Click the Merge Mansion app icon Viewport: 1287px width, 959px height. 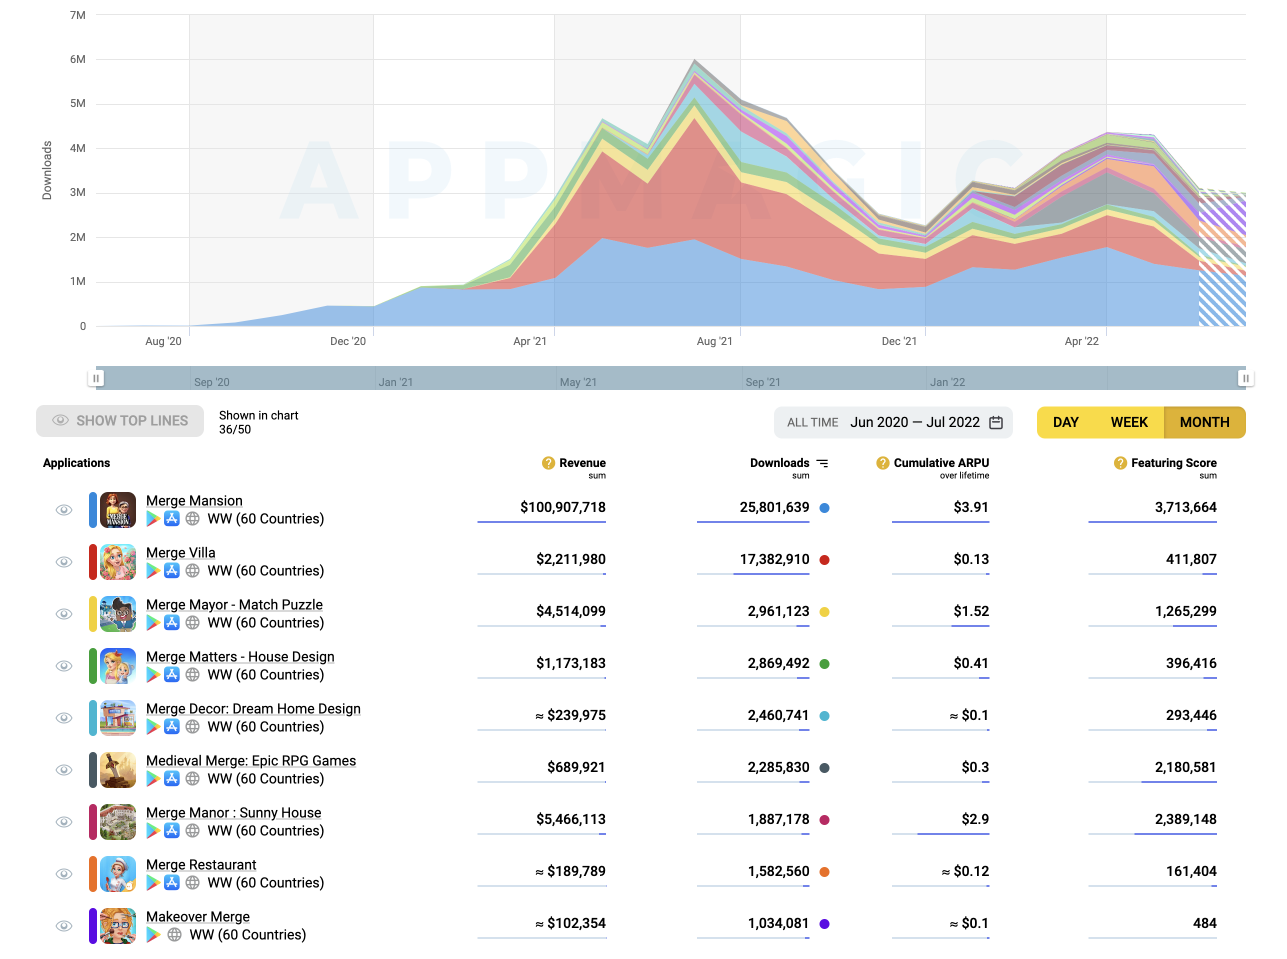tap(118, 510)
